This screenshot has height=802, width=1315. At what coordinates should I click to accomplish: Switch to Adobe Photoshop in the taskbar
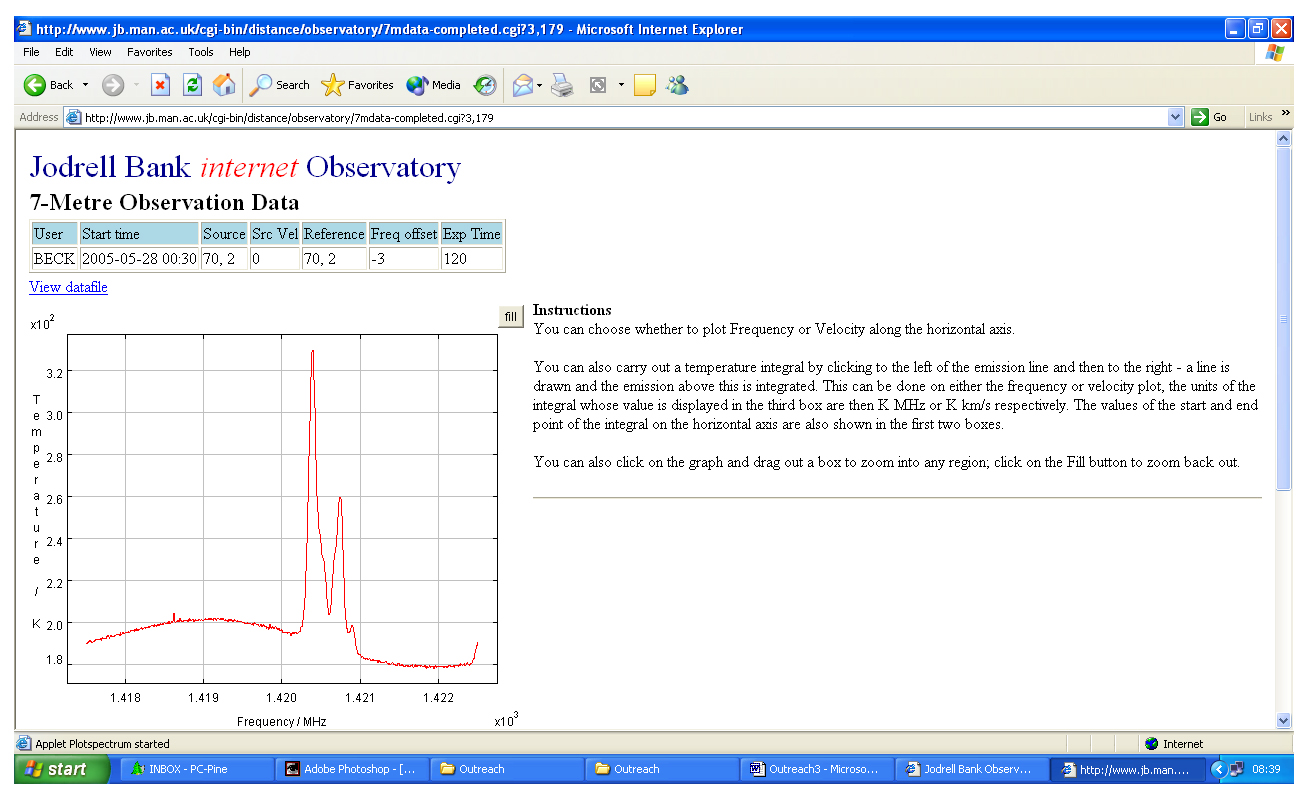pyautogui.click(x=350, y=769)
